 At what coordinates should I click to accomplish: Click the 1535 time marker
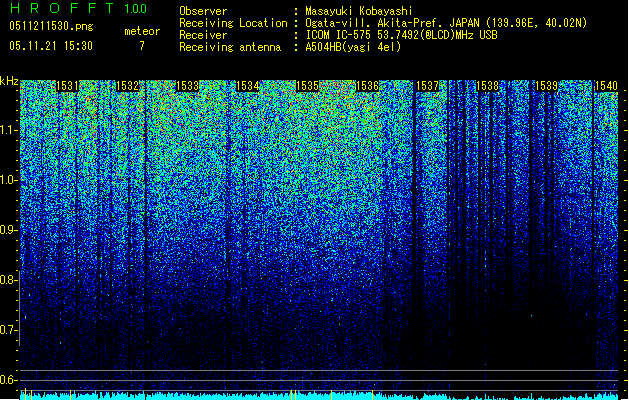point(307,86)
